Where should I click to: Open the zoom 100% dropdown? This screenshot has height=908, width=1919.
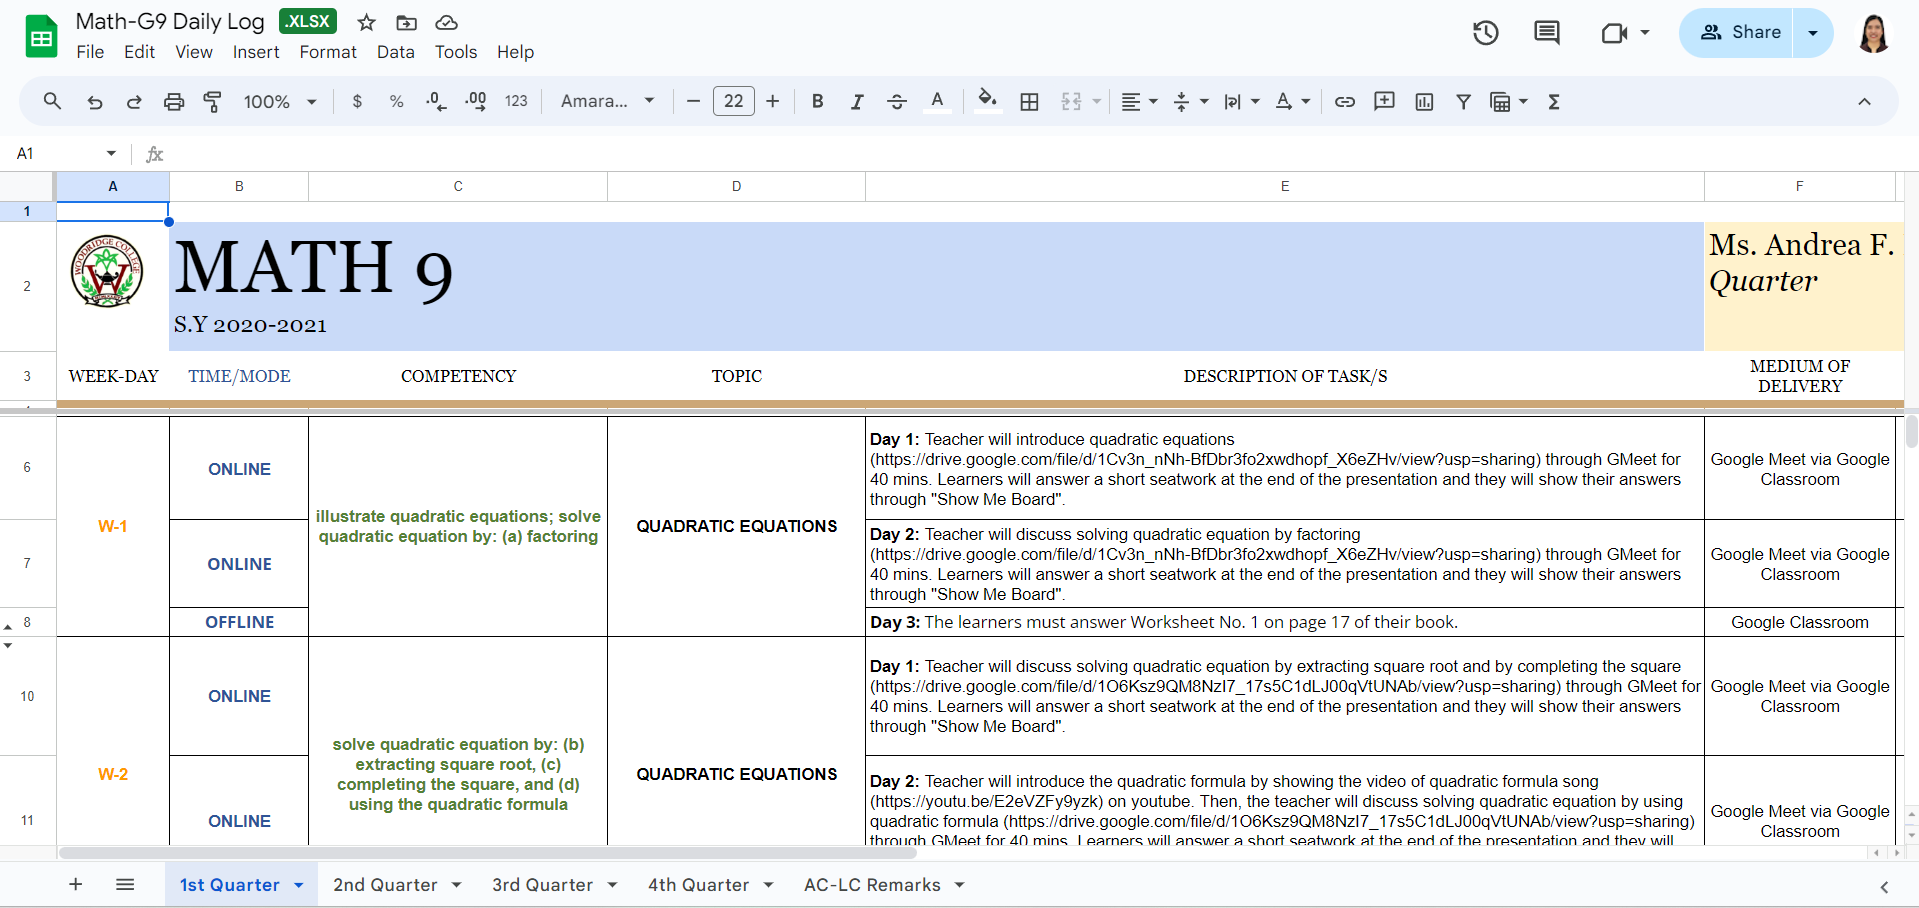tap(280, 101)
